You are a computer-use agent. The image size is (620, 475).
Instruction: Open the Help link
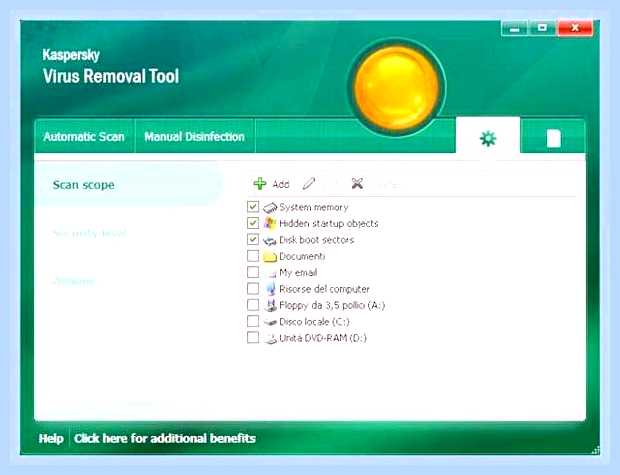tap(51, 438)
